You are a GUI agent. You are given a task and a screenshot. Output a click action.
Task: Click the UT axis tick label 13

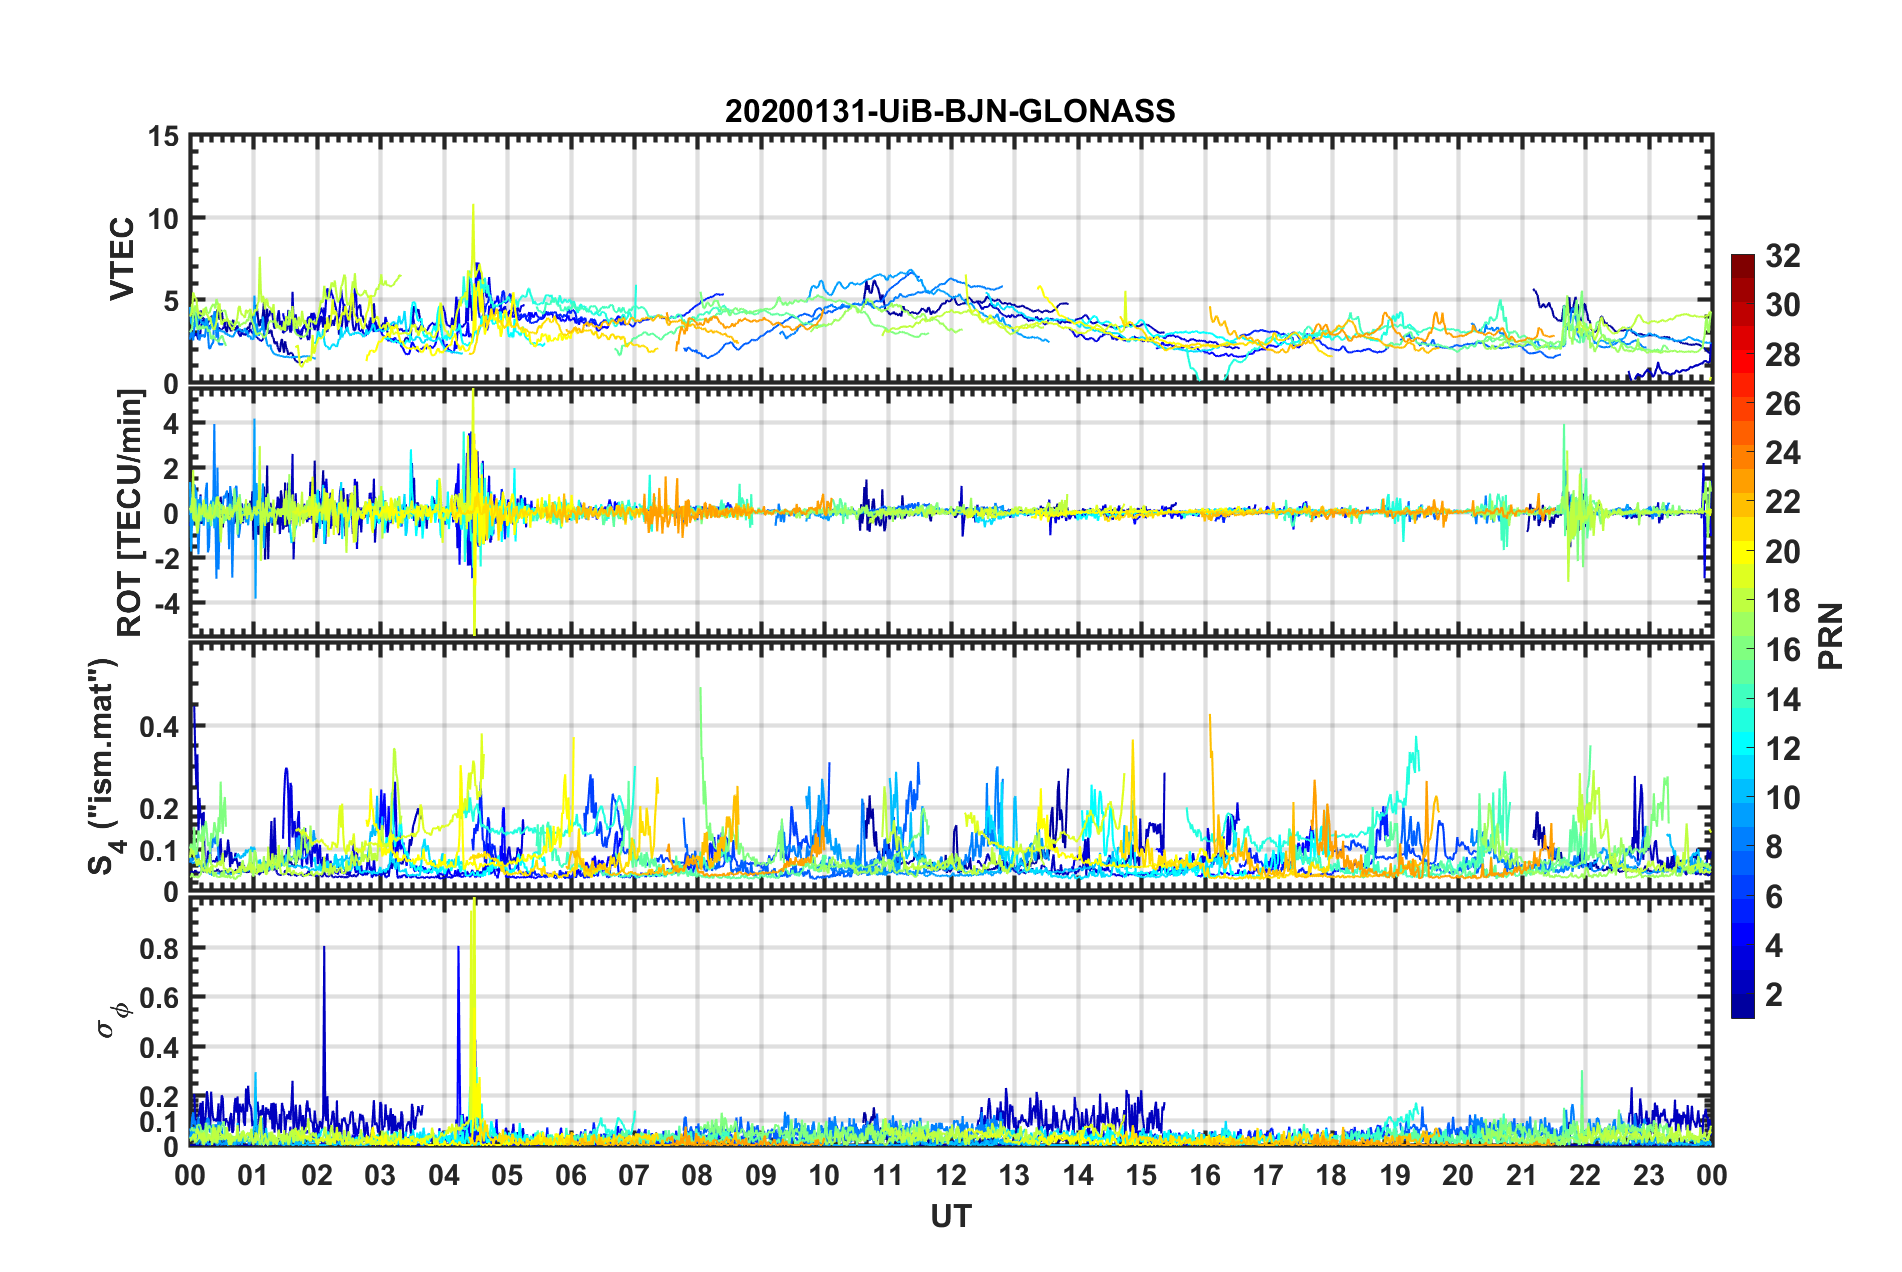(x=1014, y=1175)
